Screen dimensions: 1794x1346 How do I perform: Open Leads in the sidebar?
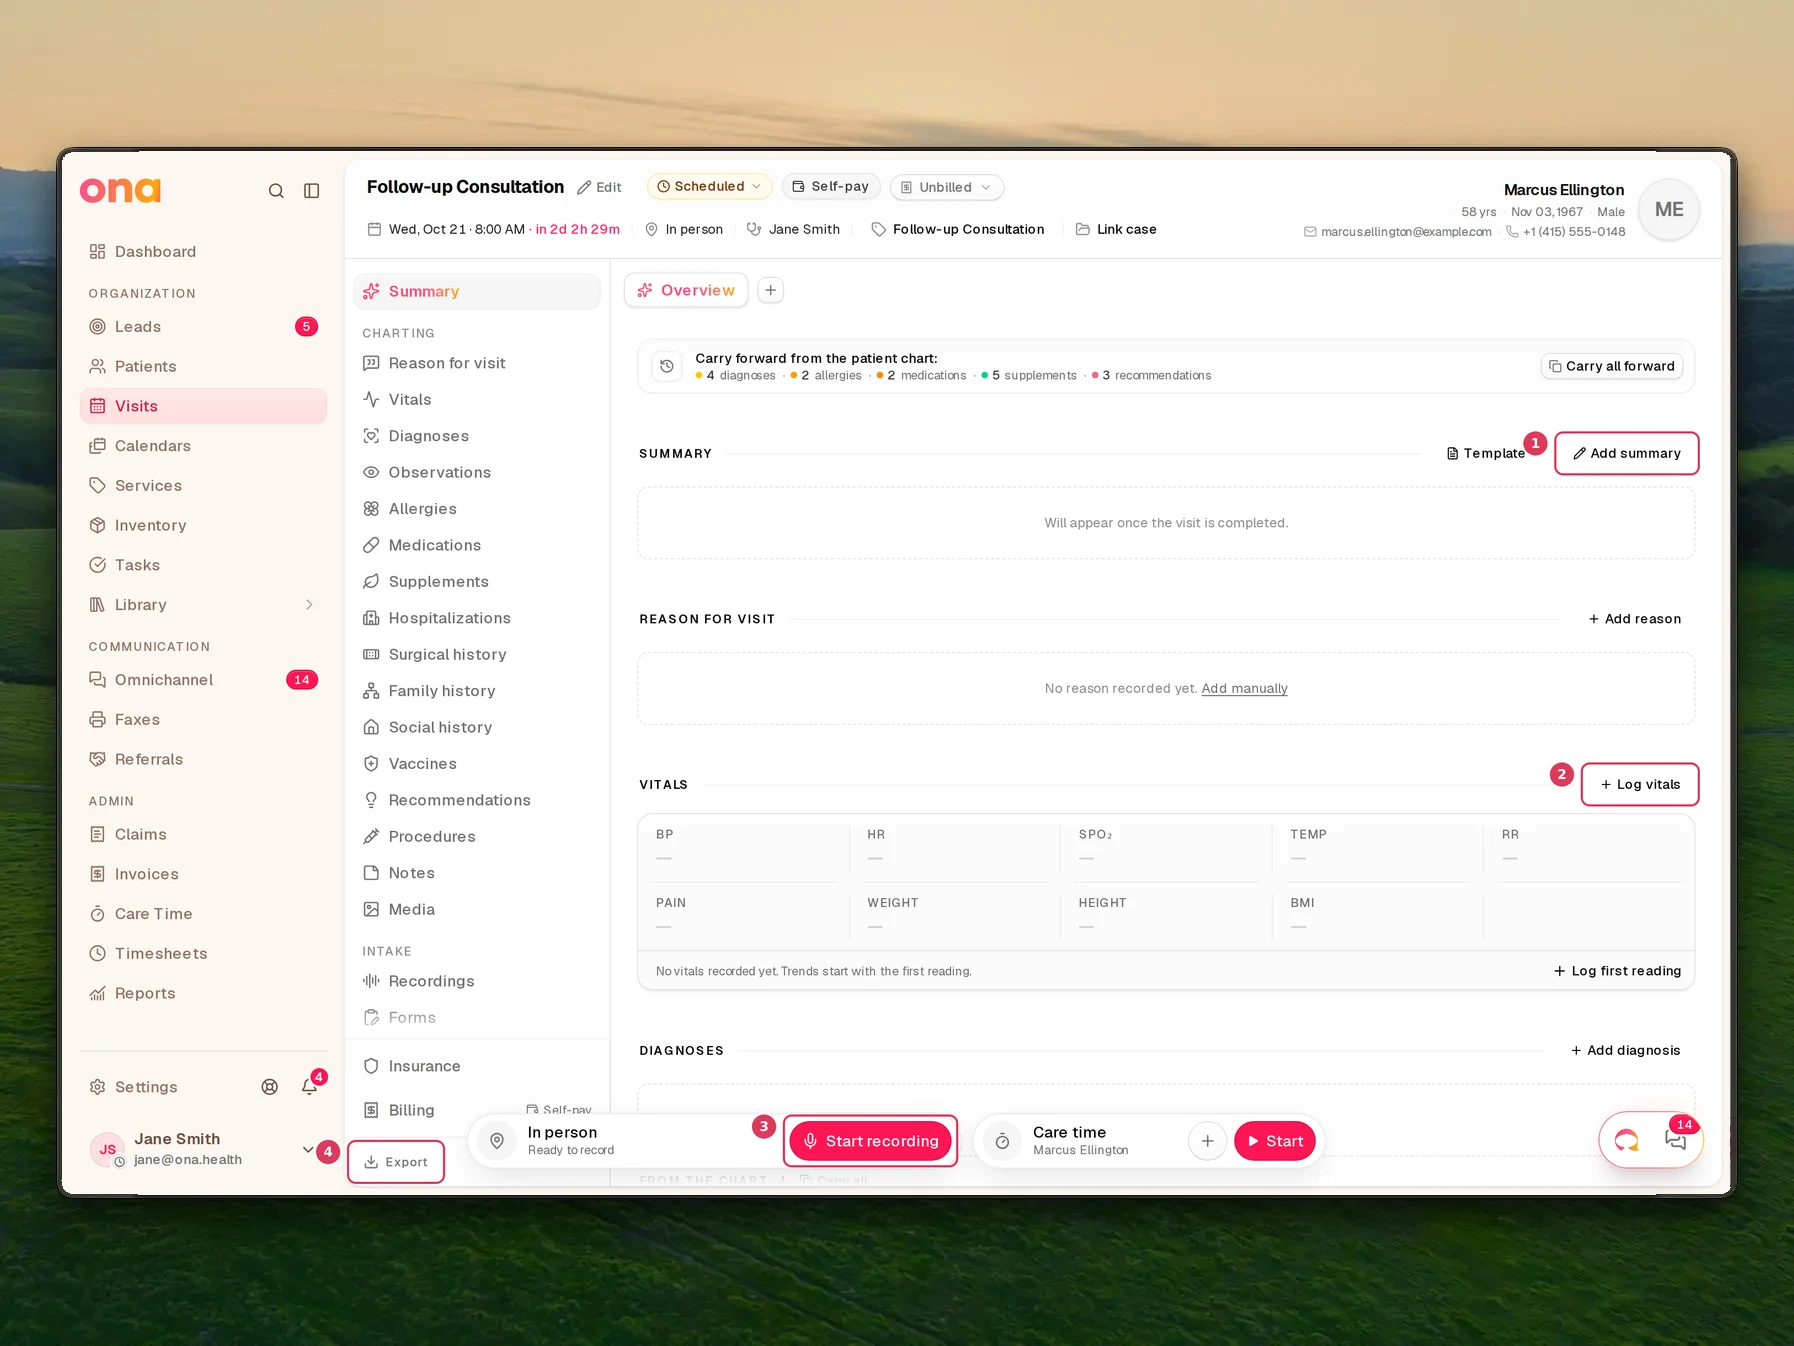tap(203, 327)
